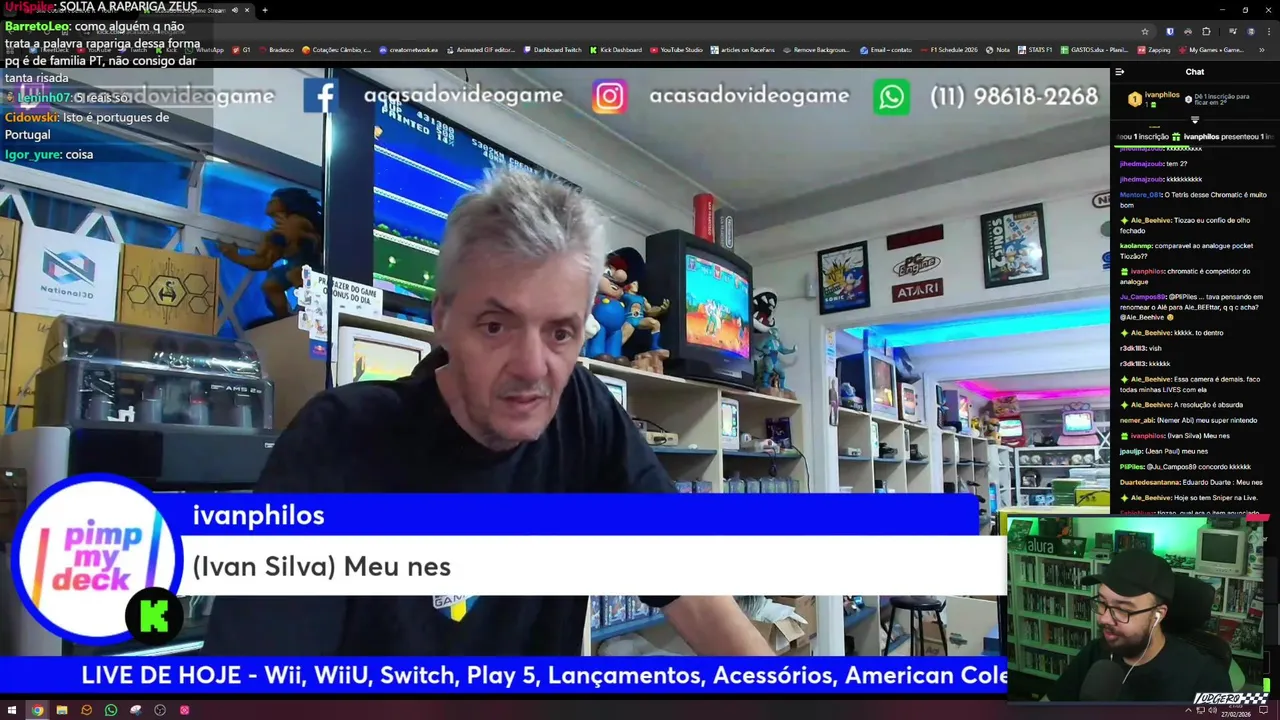The height and width of the screenshot is (720, 1280).
Task: Click the taskbar date and time
Action: (x=1237, y=710)
